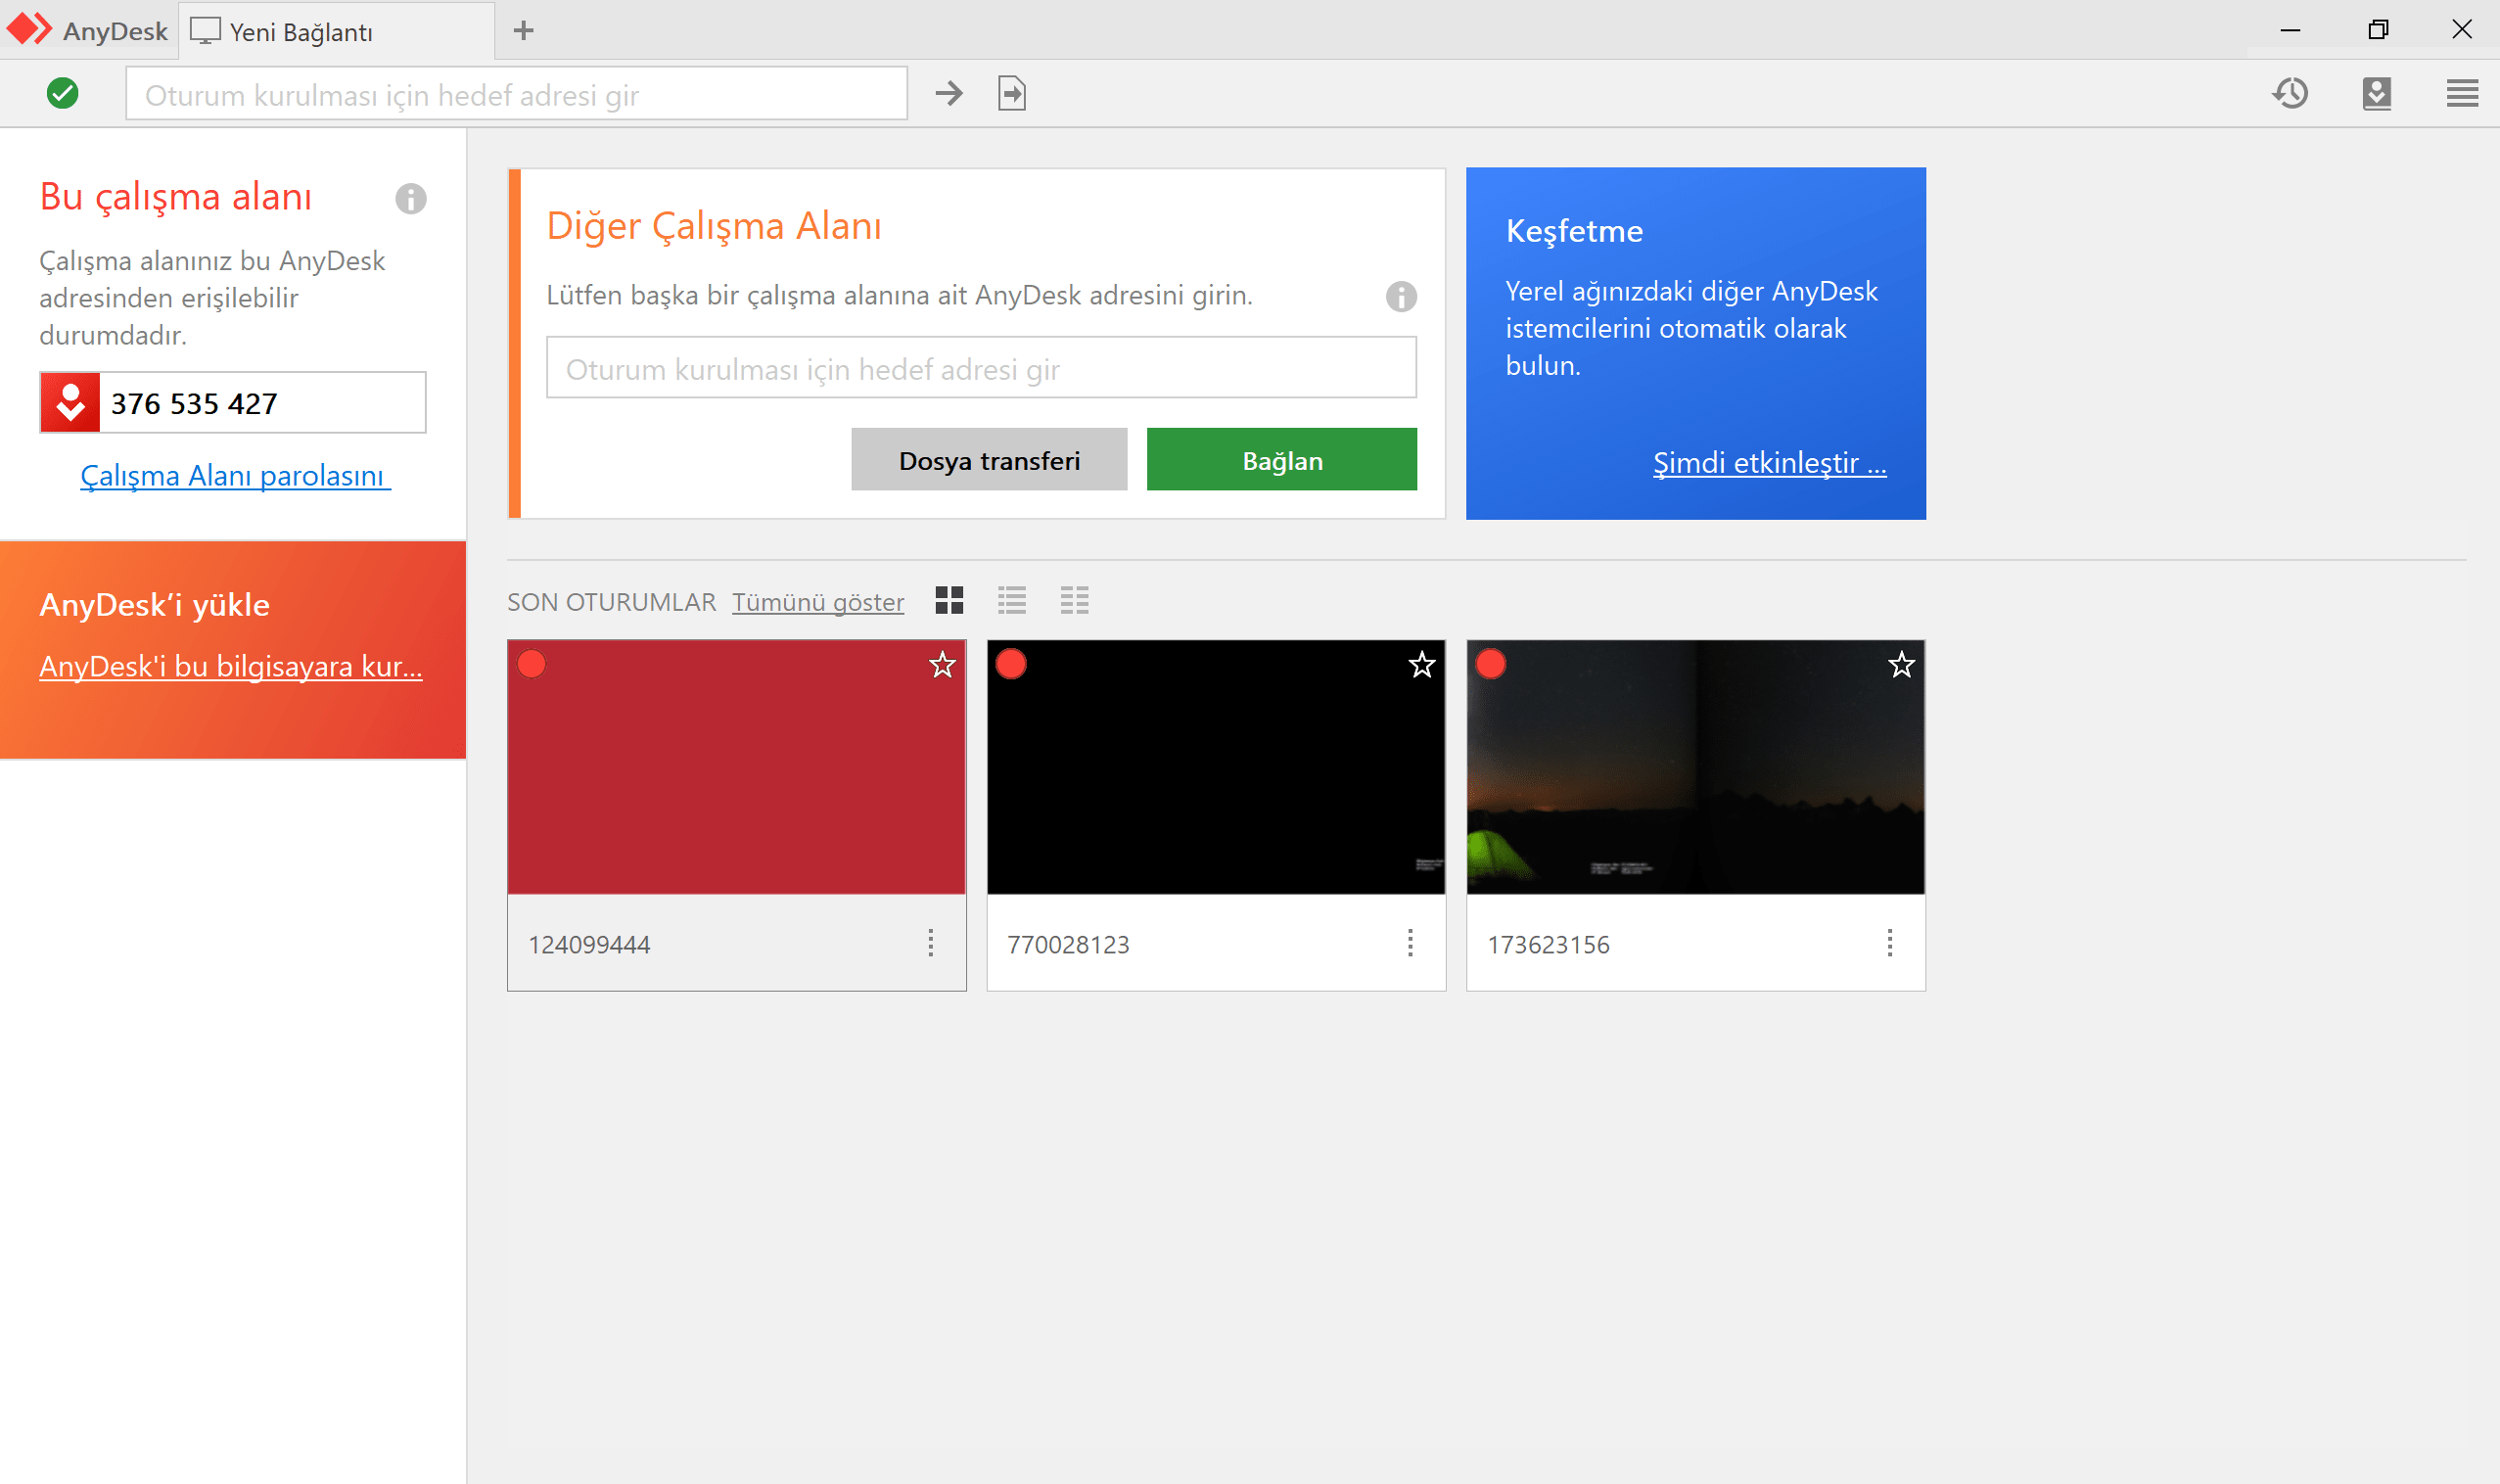Focus the top address input field
This screenshot has width=2500, height=1484.
coord(516,94)
